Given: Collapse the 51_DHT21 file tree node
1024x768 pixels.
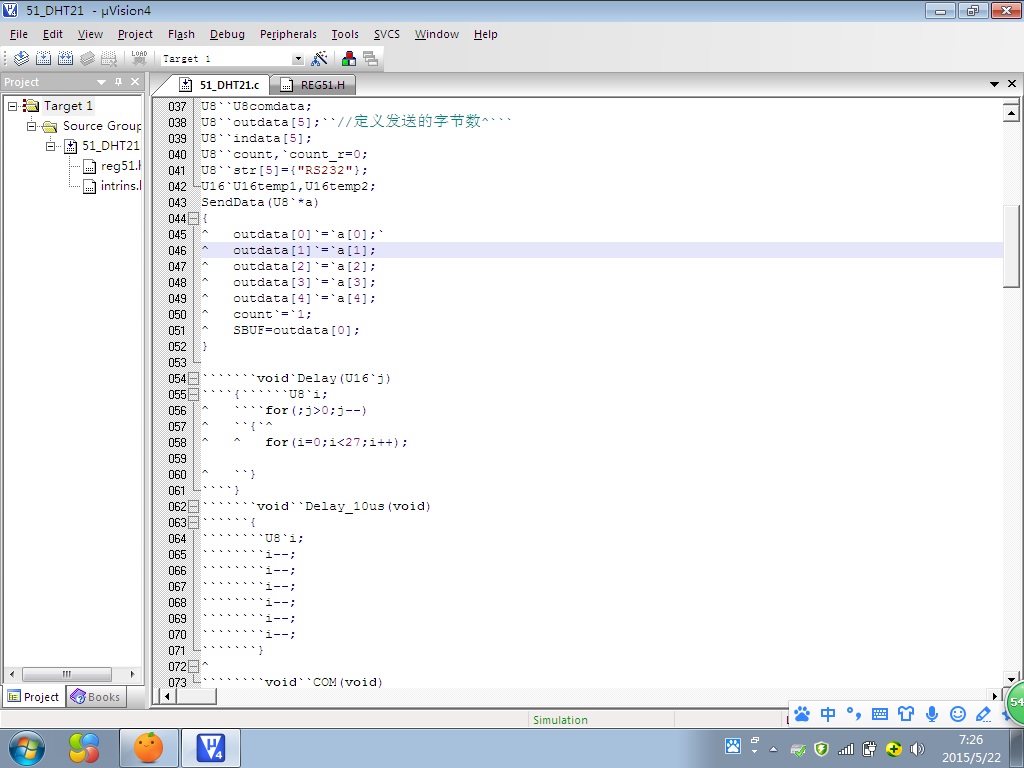Looking at the screenshot, I should pos(51,146).
